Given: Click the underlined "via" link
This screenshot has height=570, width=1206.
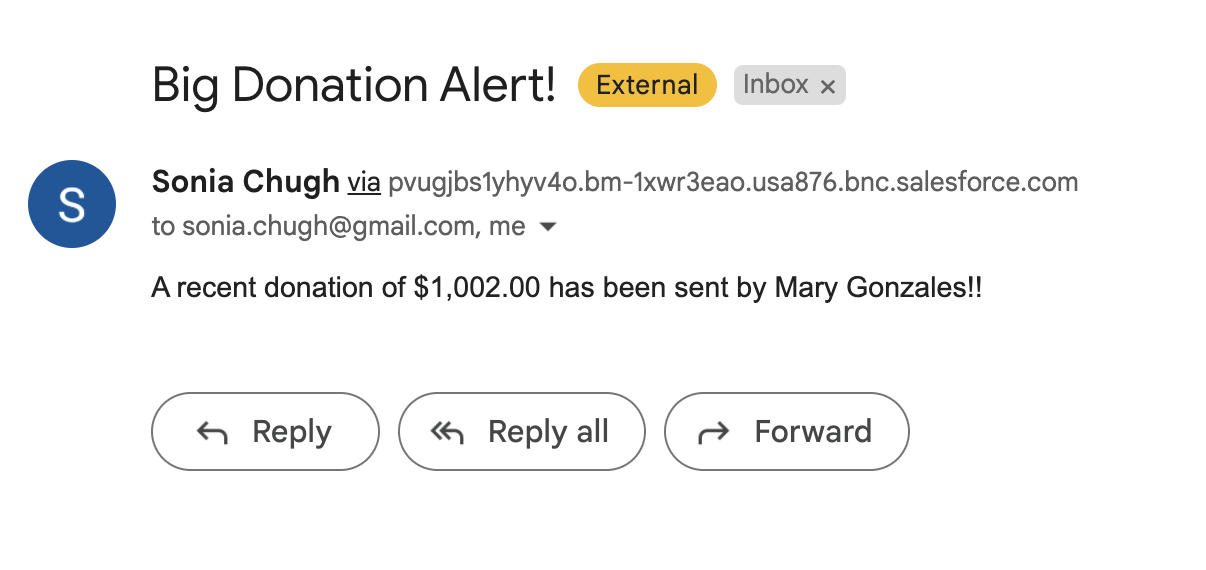Looking at the screenshot, I should [x=364, y=182].
